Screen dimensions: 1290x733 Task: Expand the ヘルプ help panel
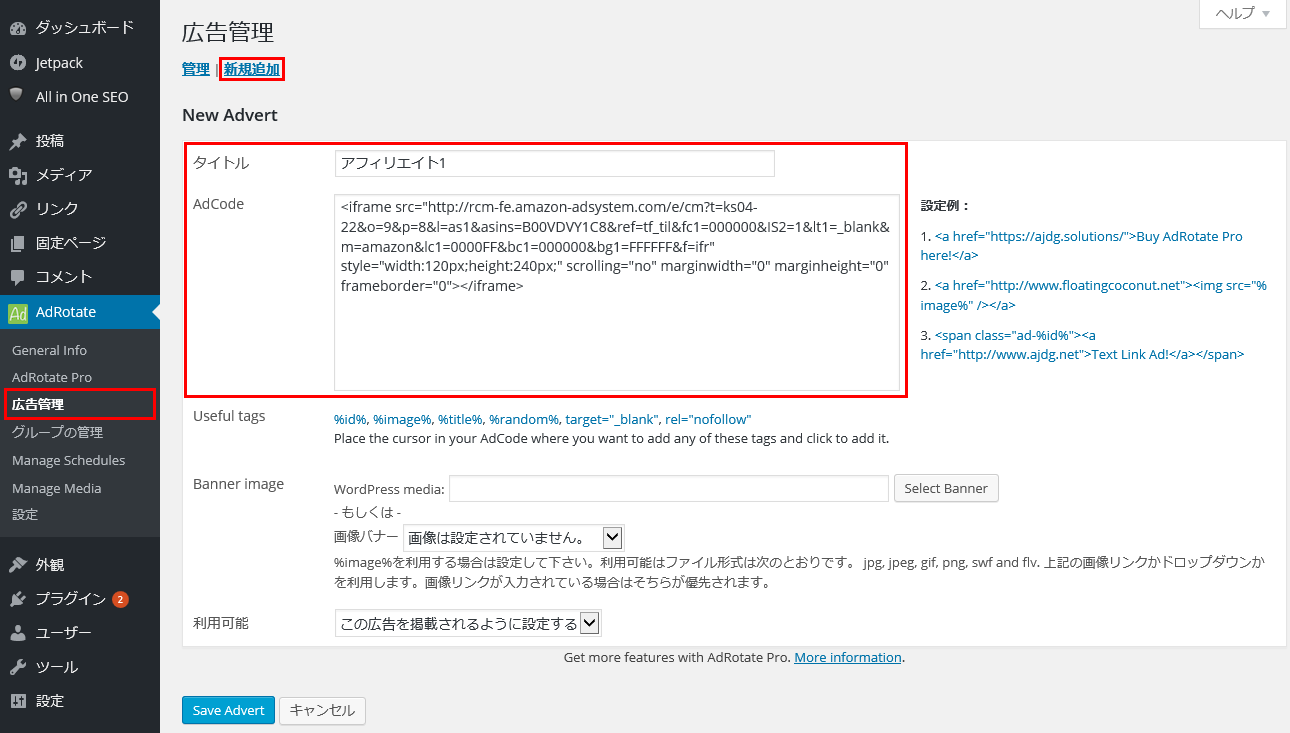tap(1242, 14)
